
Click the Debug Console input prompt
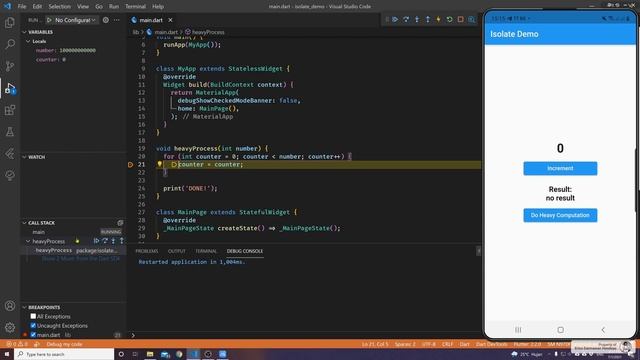(306, 335)
